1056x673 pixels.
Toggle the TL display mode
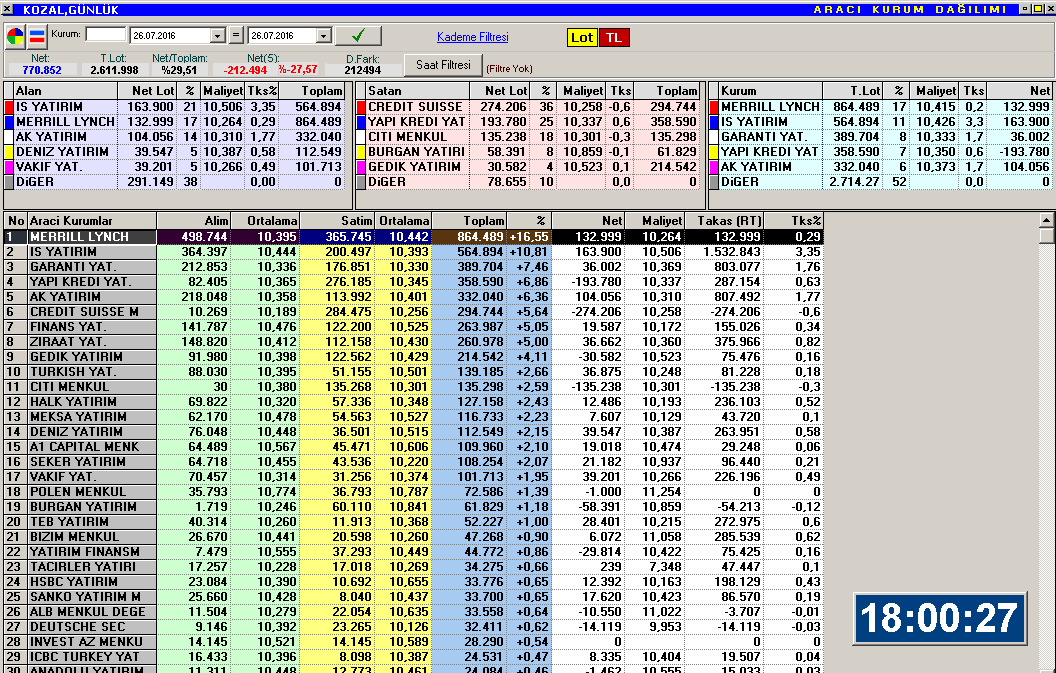click(x=613, y=37)
